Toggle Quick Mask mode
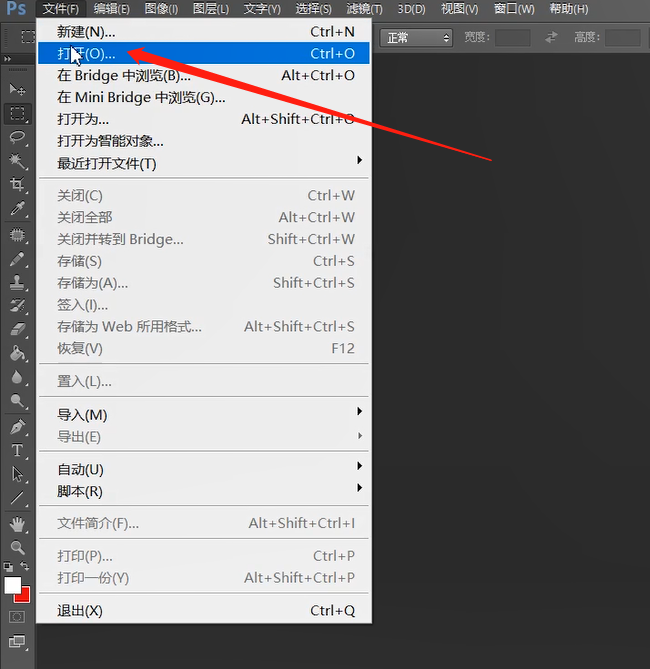650x669 pixels. point(17,617)
